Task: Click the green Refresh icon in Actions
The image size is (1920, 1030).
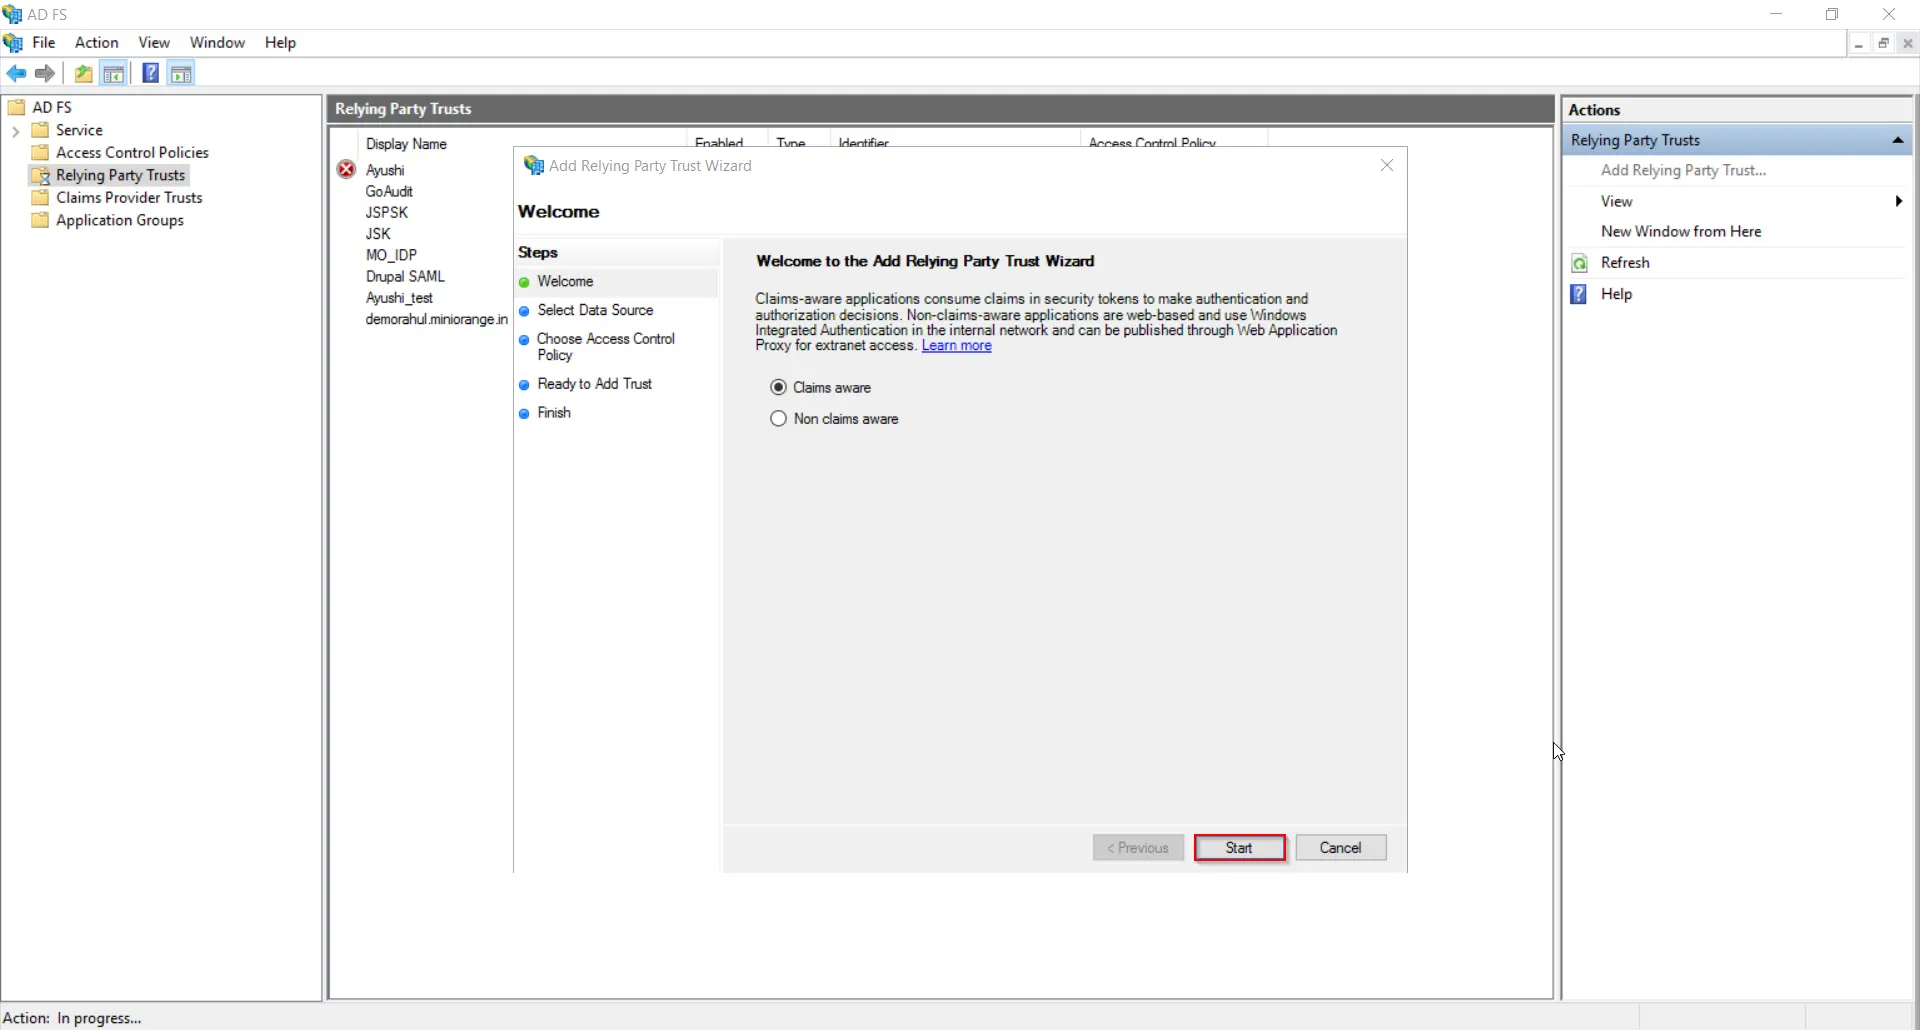Action: (1579, 263)
